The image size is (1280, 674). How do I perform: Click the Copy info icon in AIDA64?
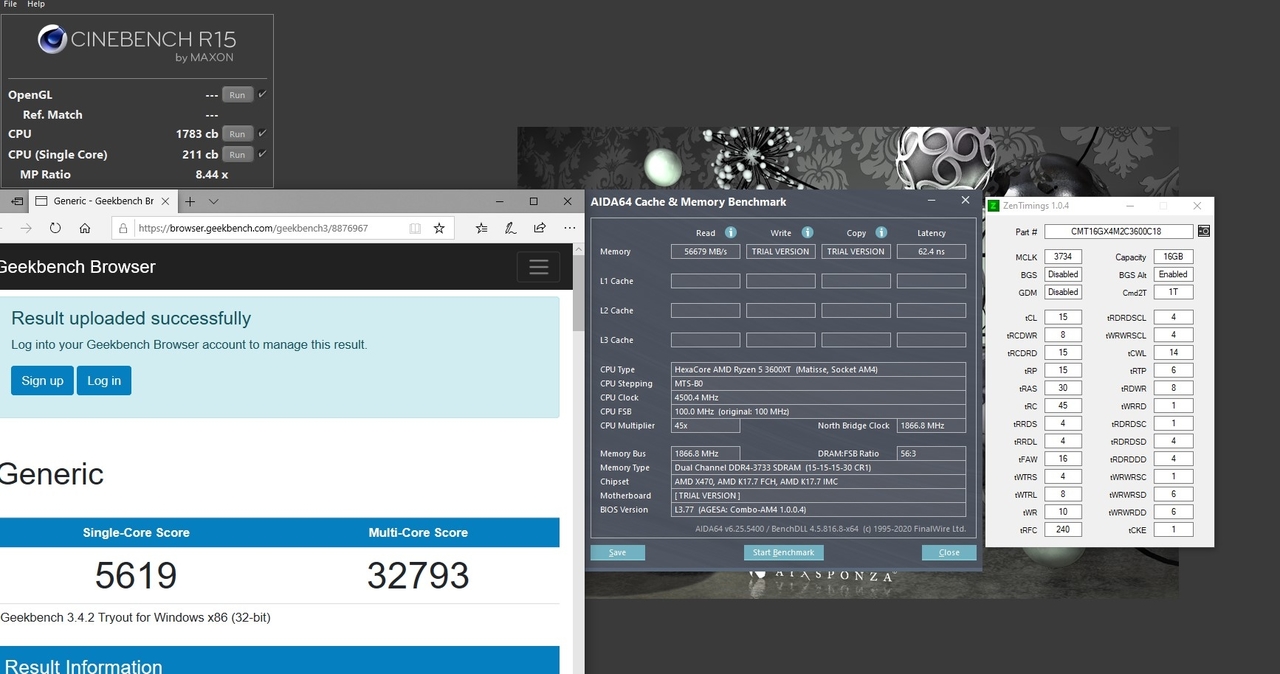[x=881, y=233]
